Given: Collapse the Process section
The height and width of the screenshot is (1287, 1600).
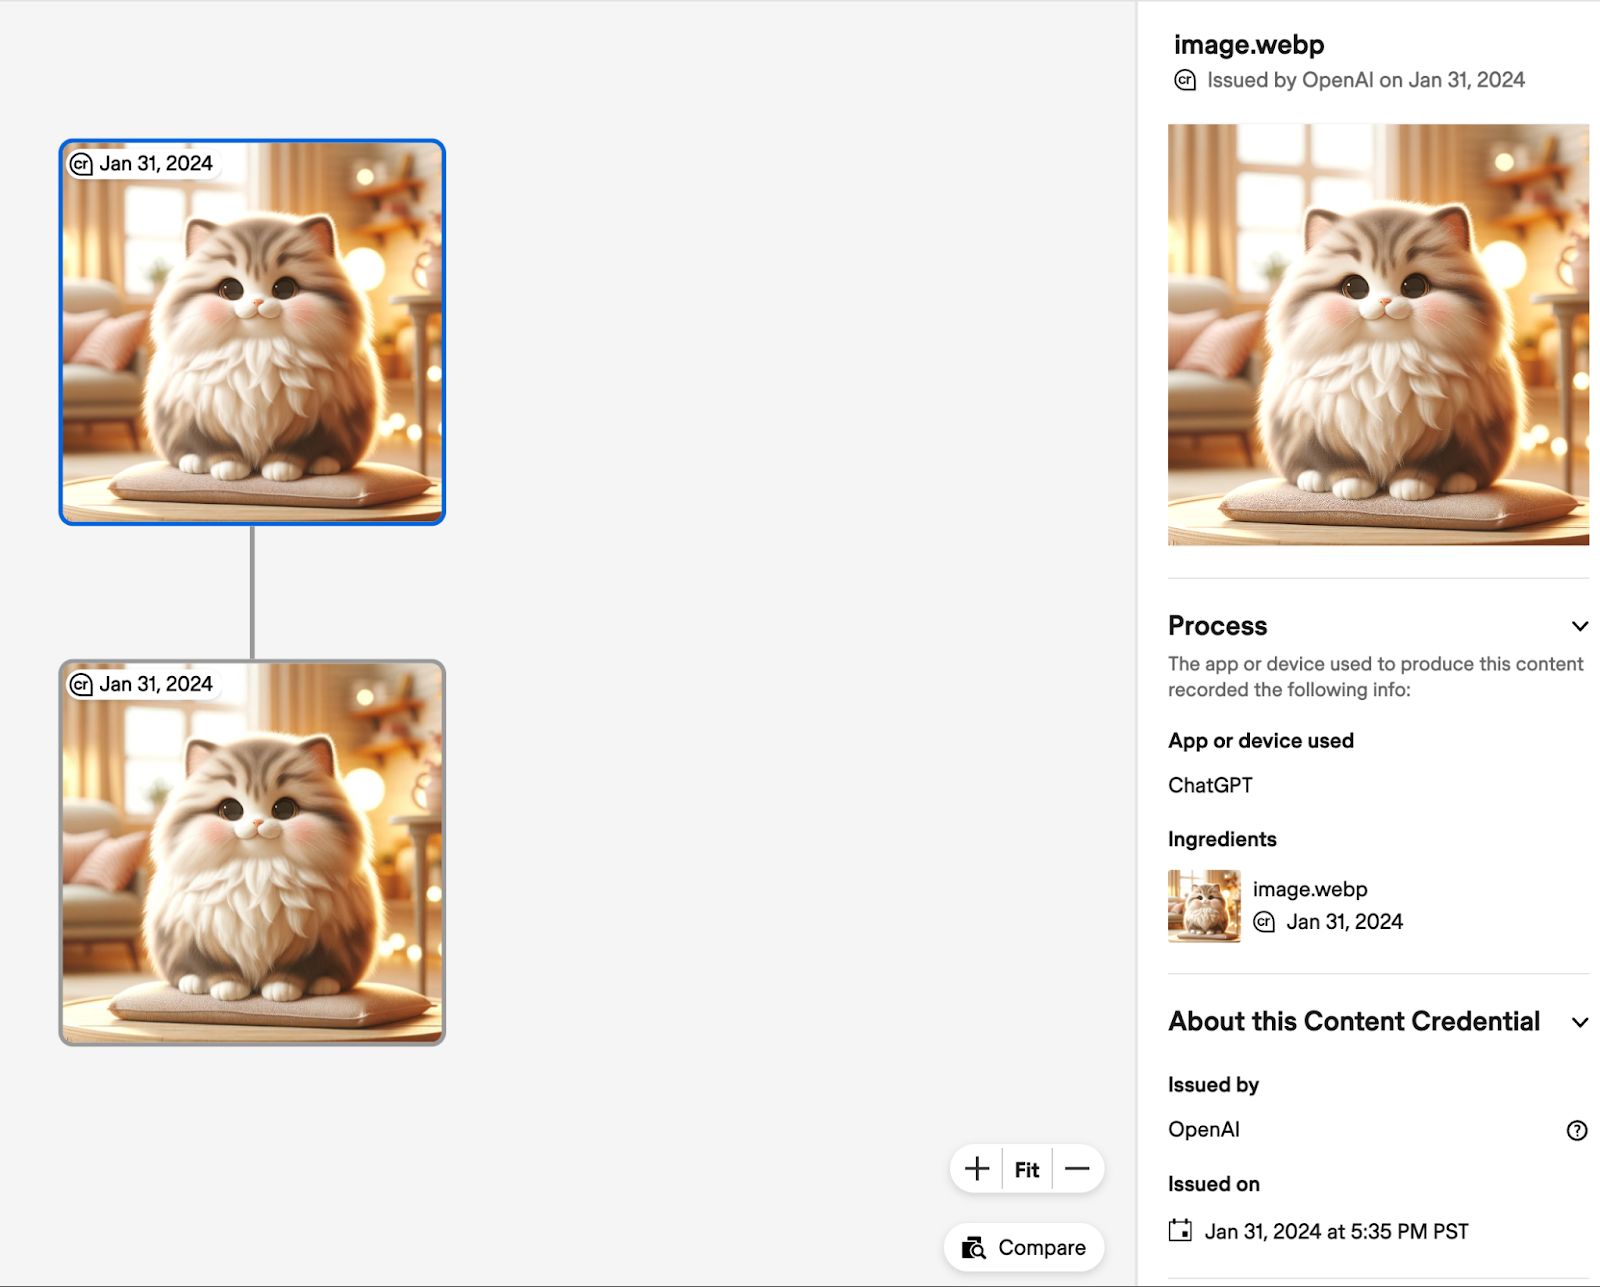Looking at the screenshot, I should (1580, 626).
